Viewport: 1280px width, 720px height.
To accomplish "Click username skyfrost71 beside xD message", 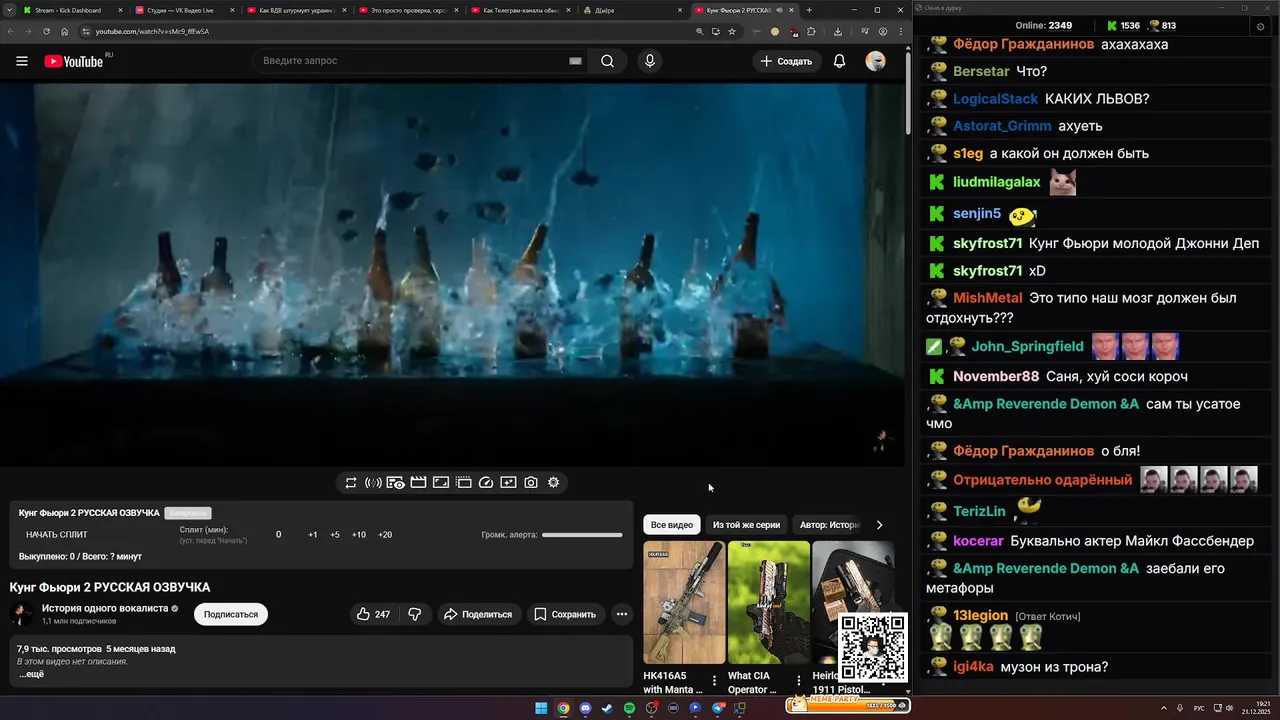I will point(988,271).
